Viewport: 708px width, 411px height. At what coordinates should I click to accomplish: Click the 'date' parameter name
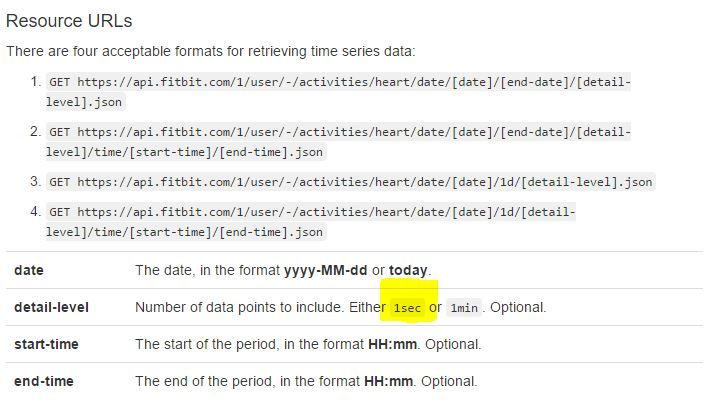click(29, 270)
